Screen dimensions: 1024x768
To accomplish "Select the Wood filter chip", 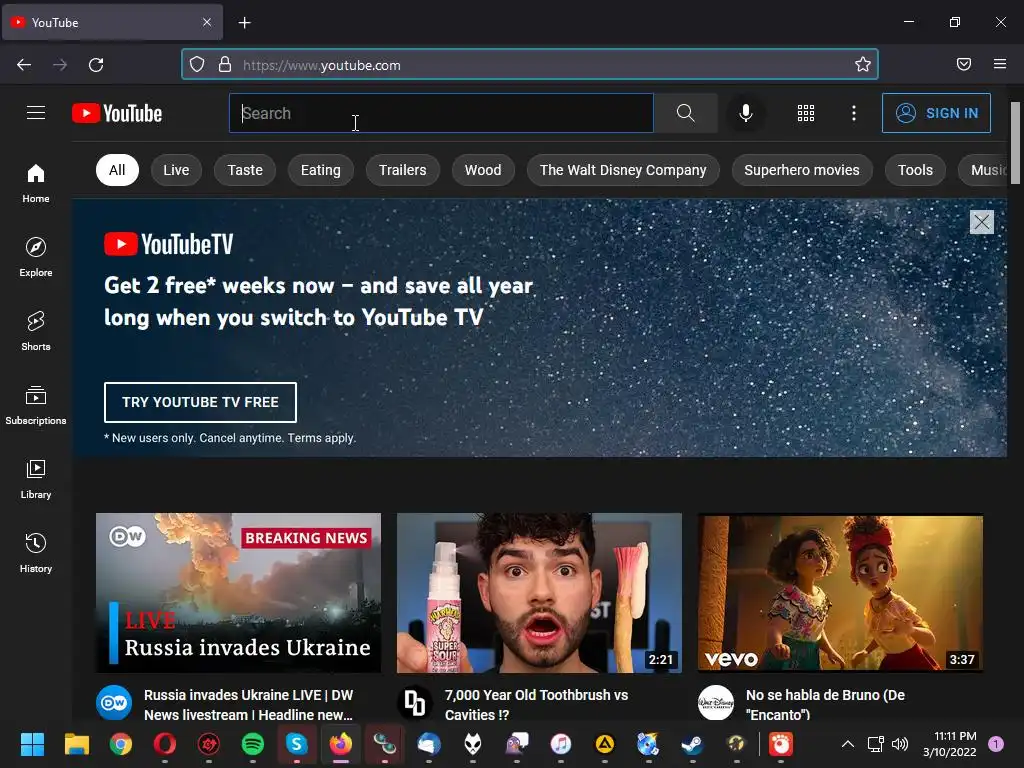I will click(483, 170).
